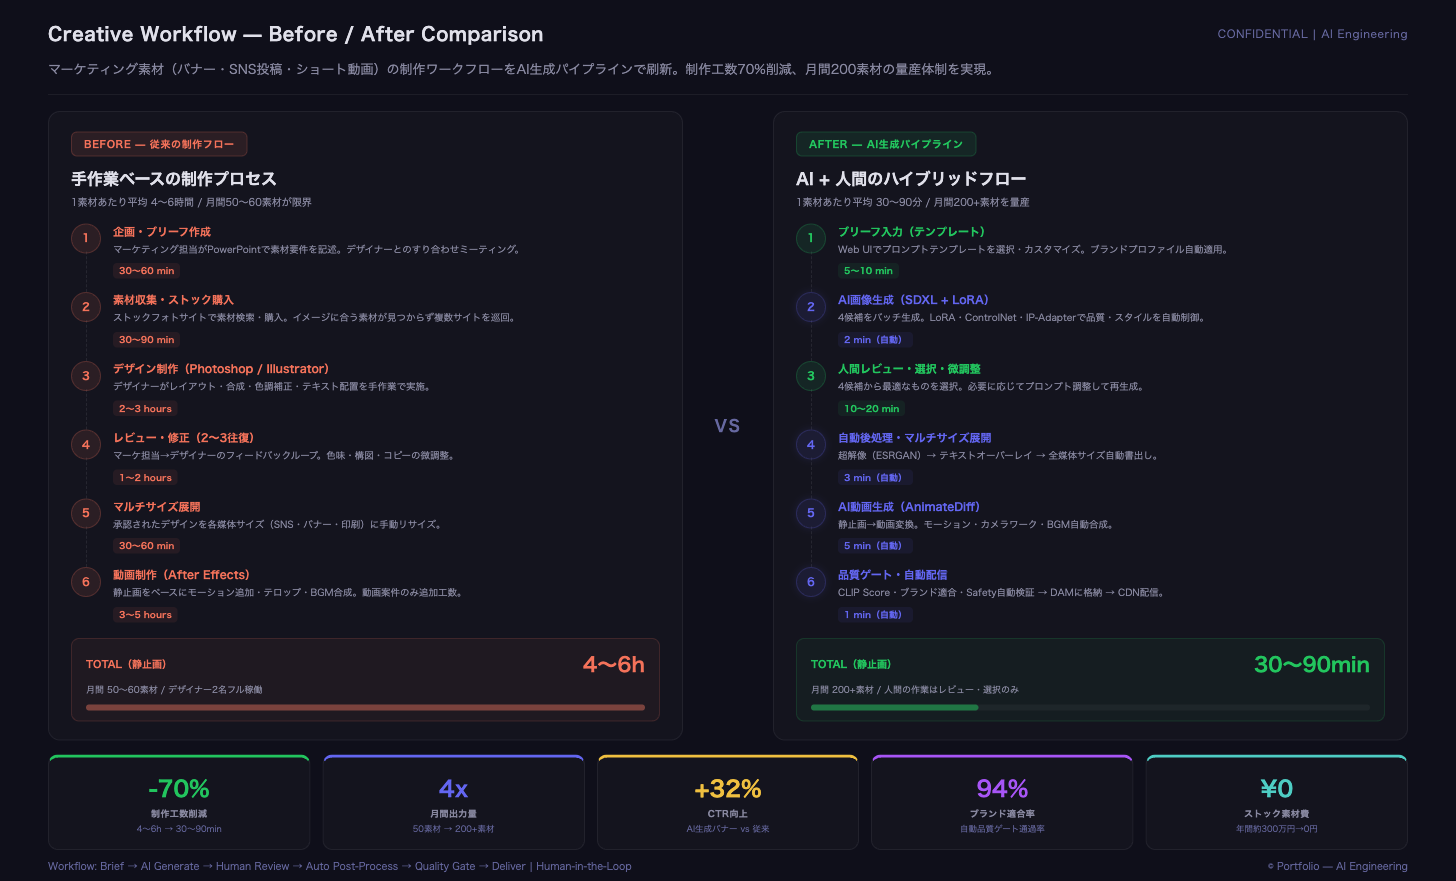Screen dimensions: 1456x881
Task: Click step 4 circle for auto post-processing
Action: pyautogui.click(x=811, y=445)
